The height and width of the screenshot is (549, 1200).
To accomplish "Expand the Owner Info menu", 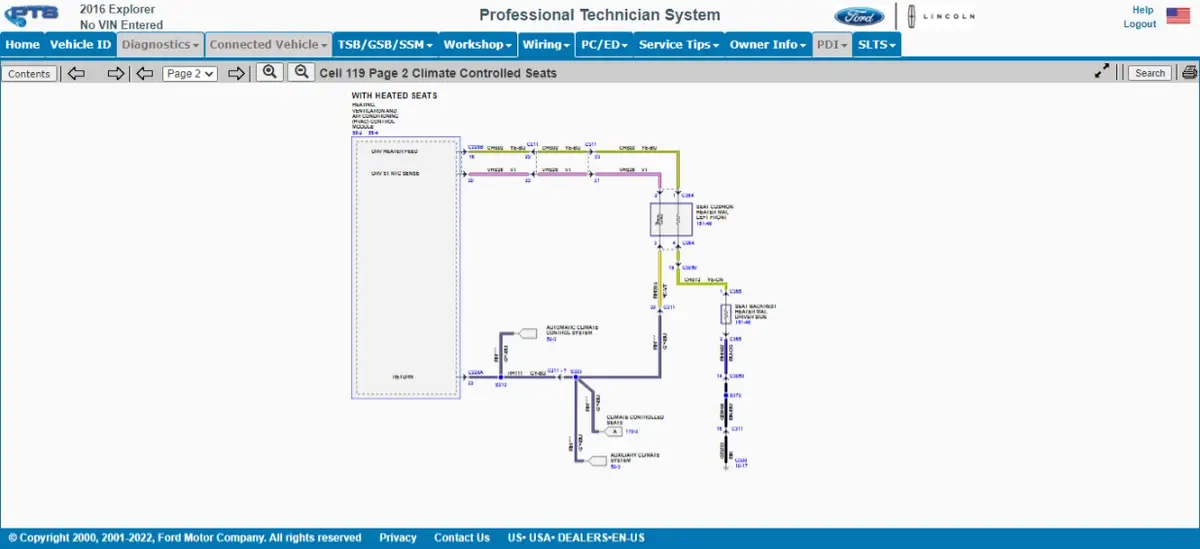I will (769, 44).
